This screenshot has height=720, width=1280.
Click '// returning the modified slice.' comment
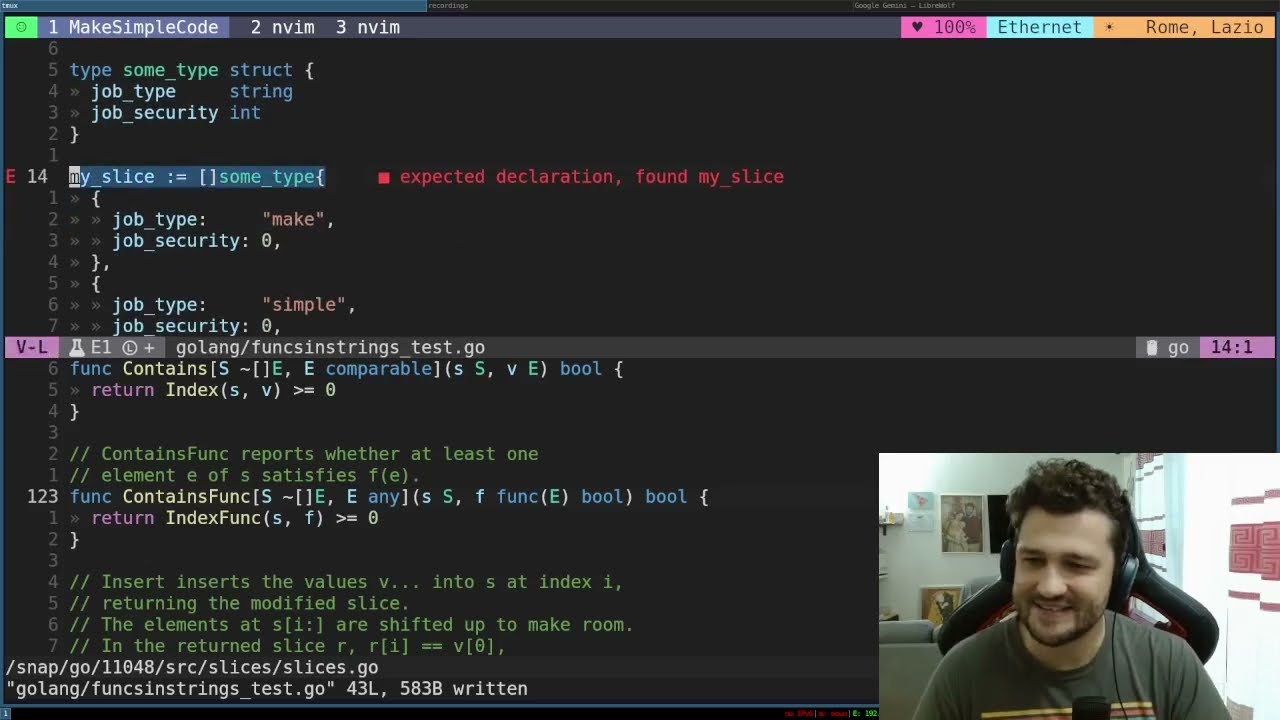tap(240, 603)
